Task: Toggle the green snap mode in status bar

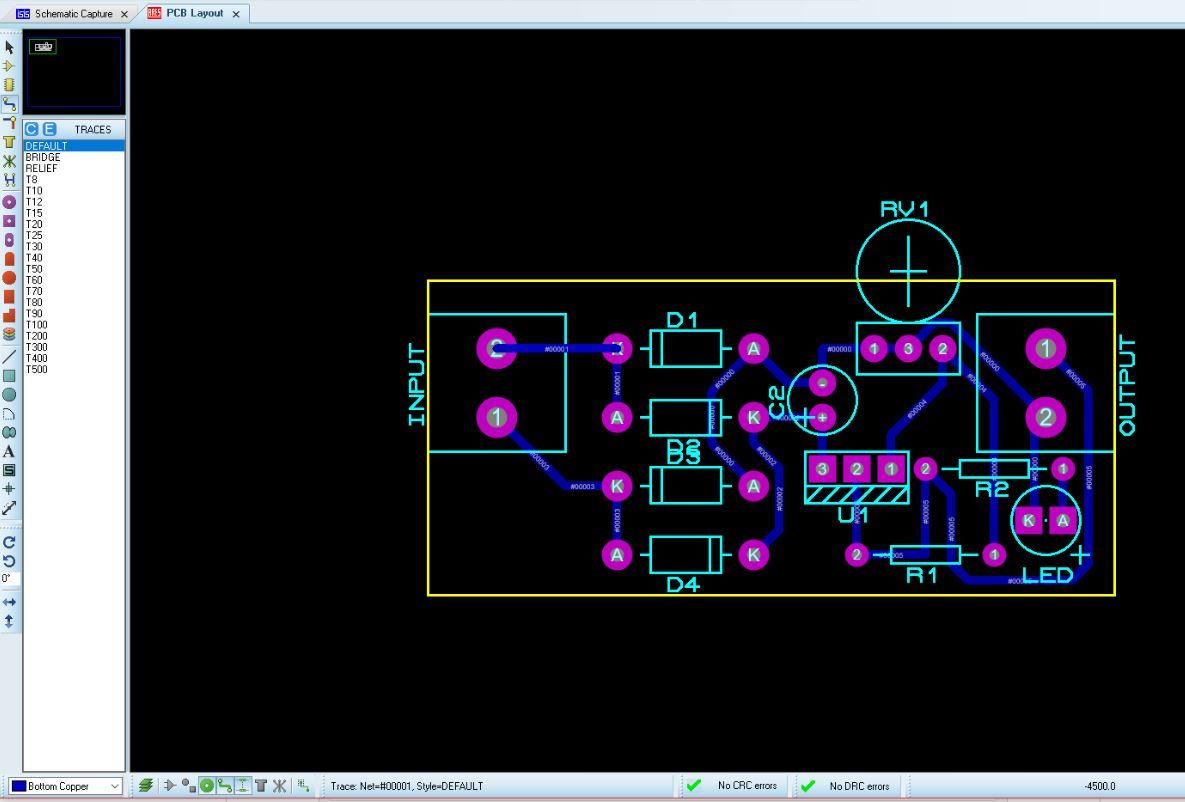Action: (207, 788)
